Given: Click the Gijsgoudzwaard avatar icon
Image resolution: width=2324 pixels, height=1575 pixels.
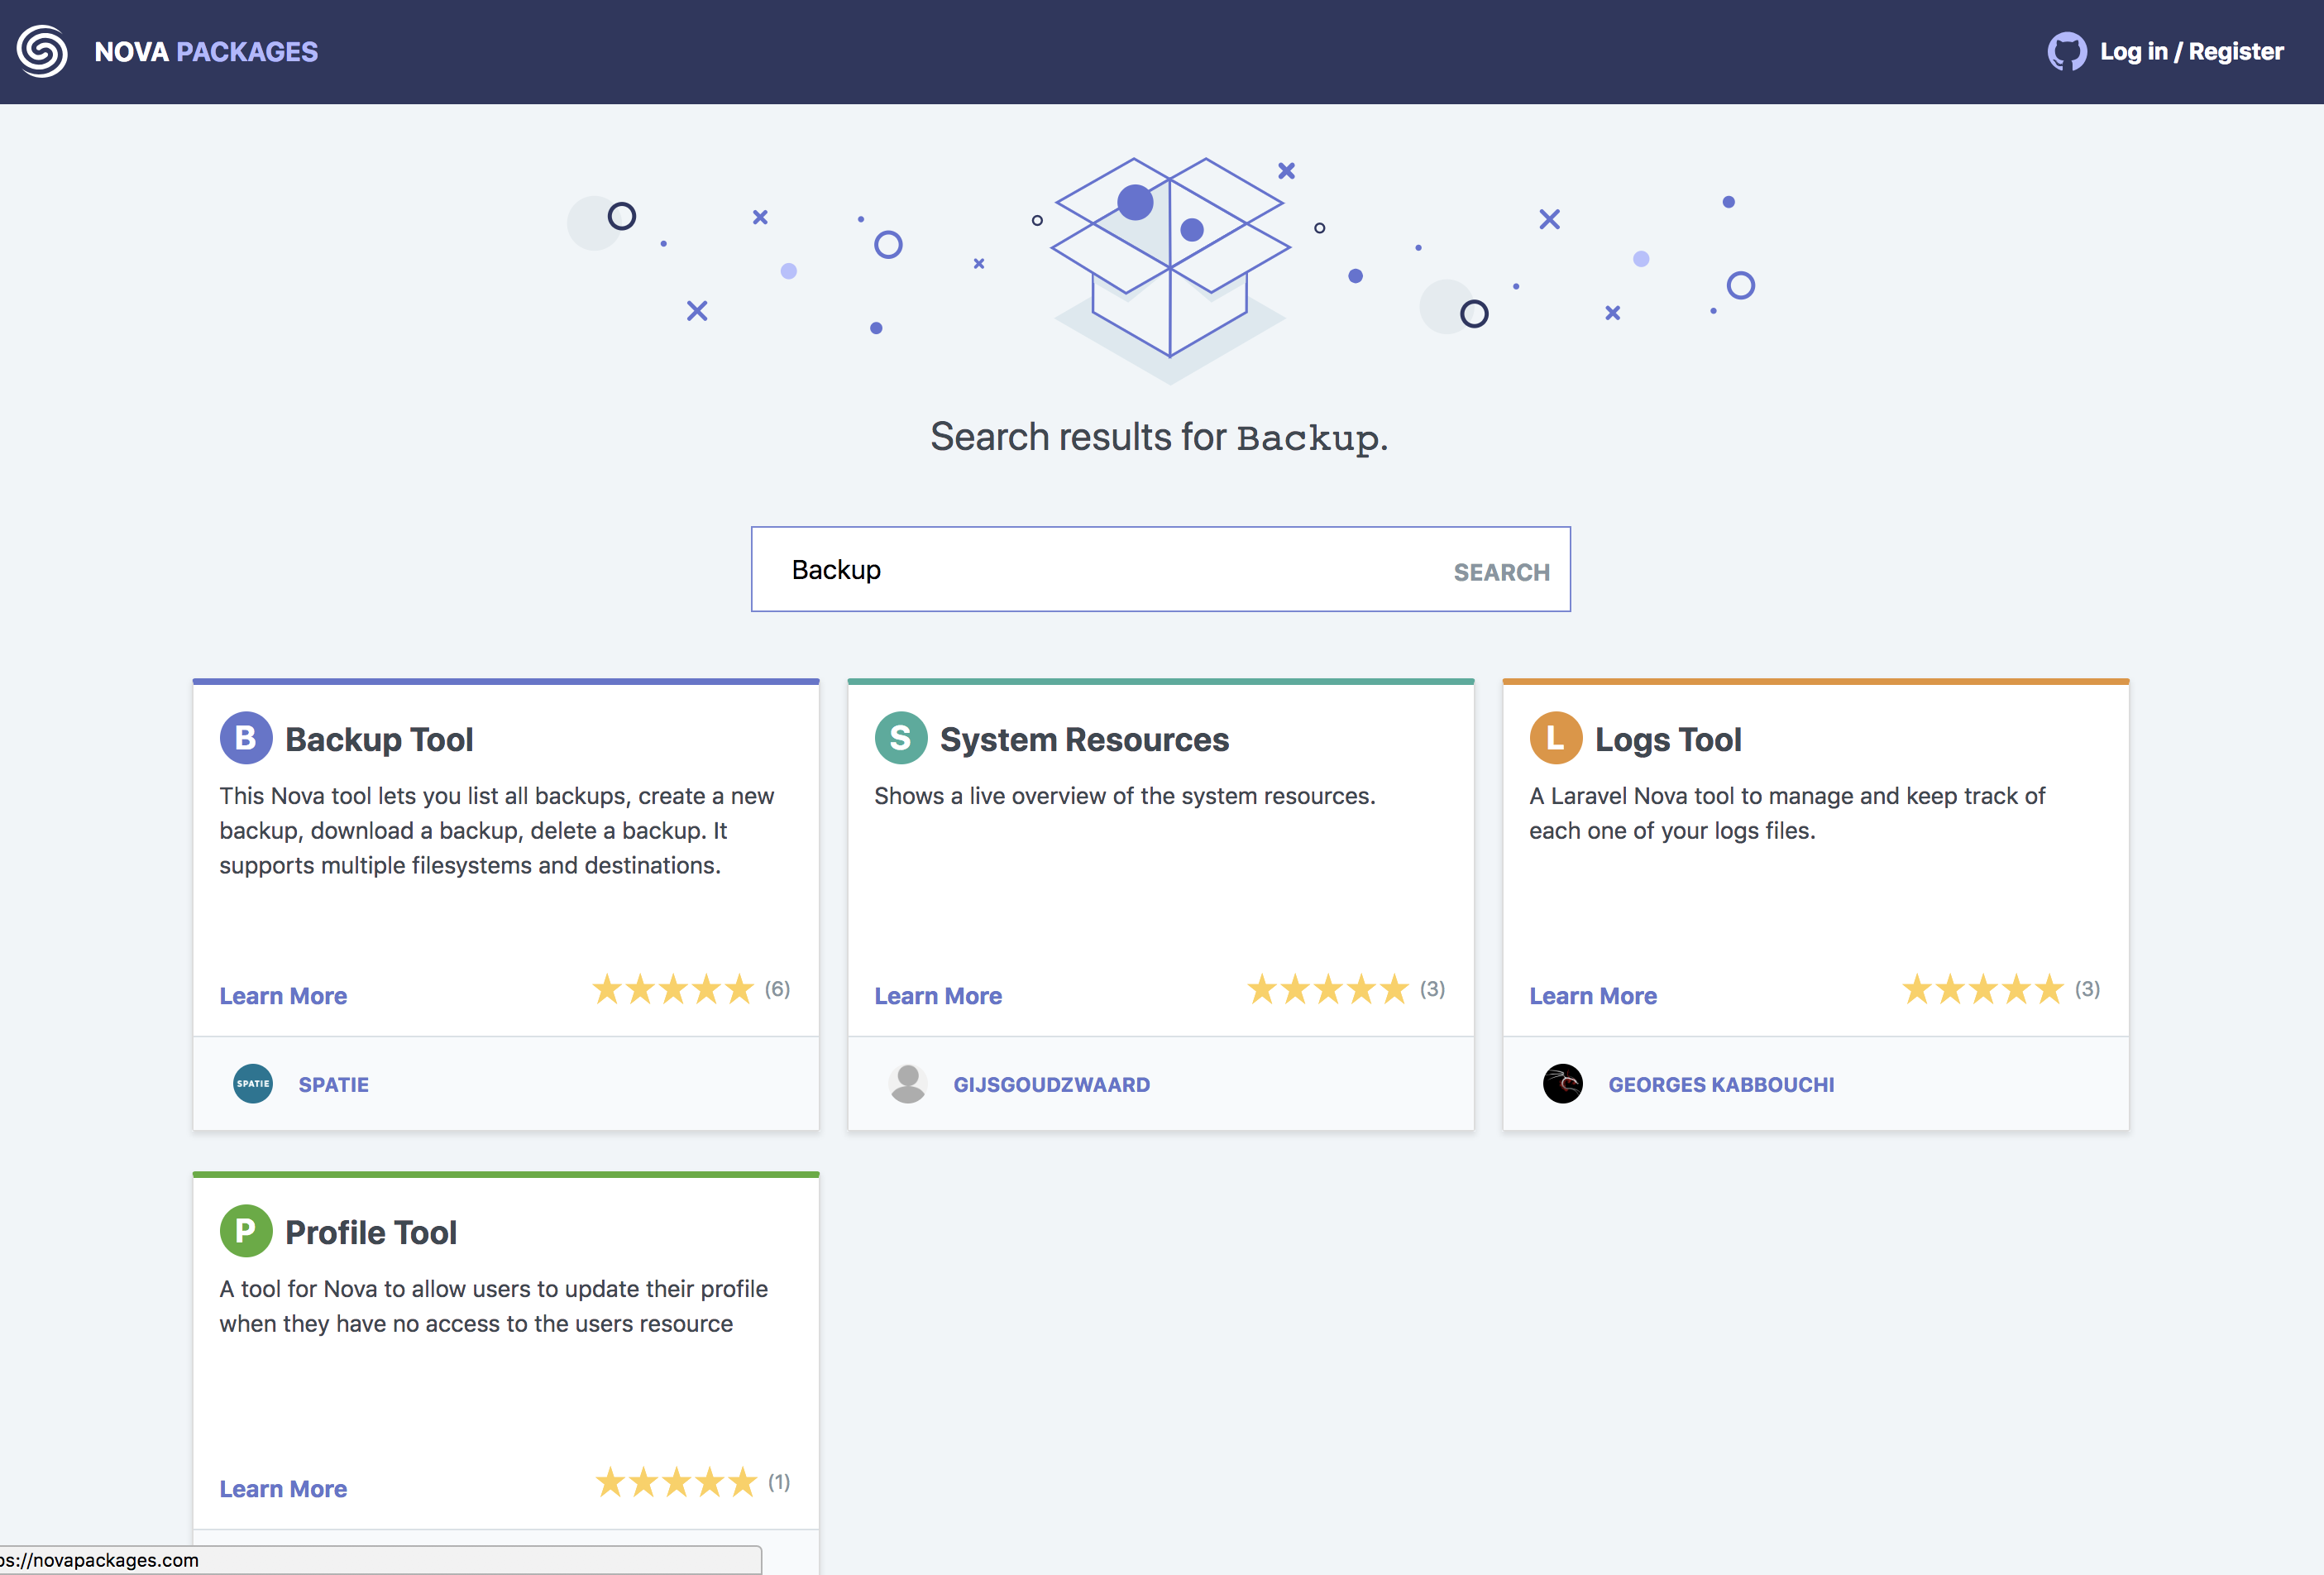Looking at the screenshot, I should click(x=908, y=1084).
